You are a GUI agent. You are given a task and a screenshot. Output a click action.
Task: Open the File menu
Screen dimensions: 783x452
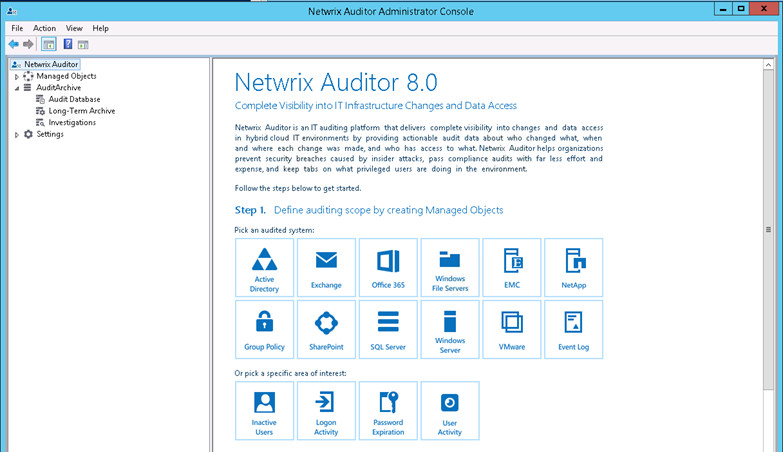click(x=17, y=28)
